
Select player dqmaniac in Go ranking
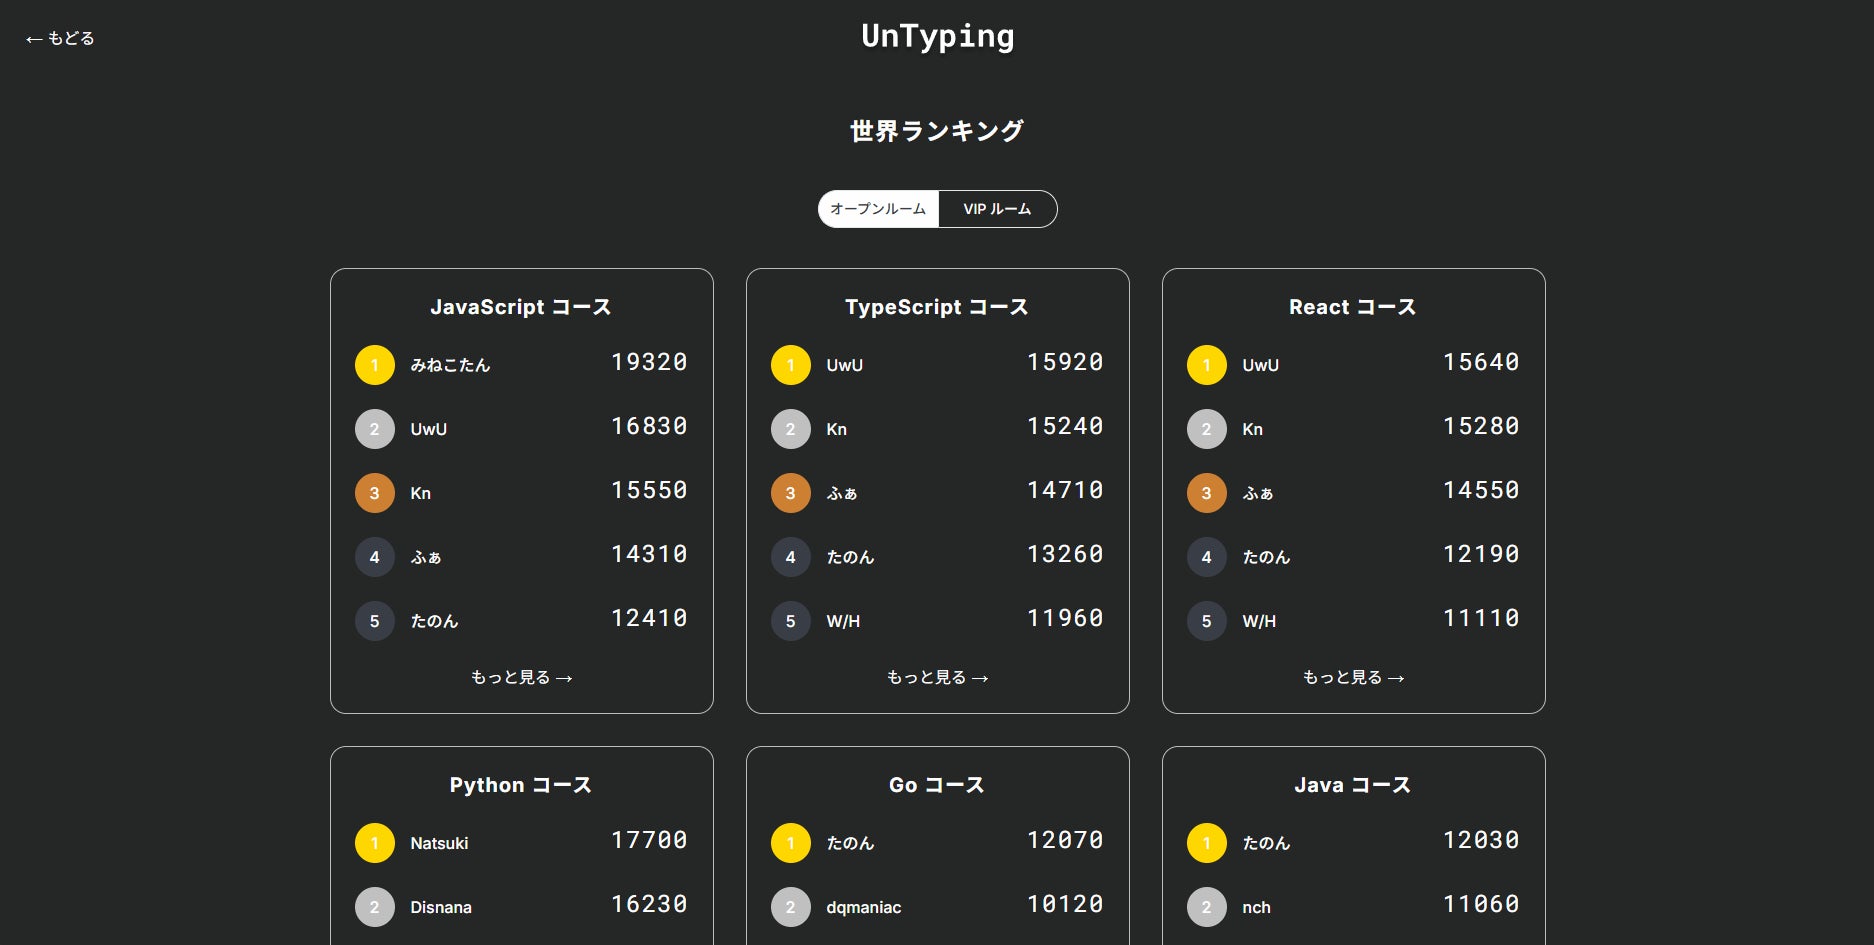(x=863, y=908)
